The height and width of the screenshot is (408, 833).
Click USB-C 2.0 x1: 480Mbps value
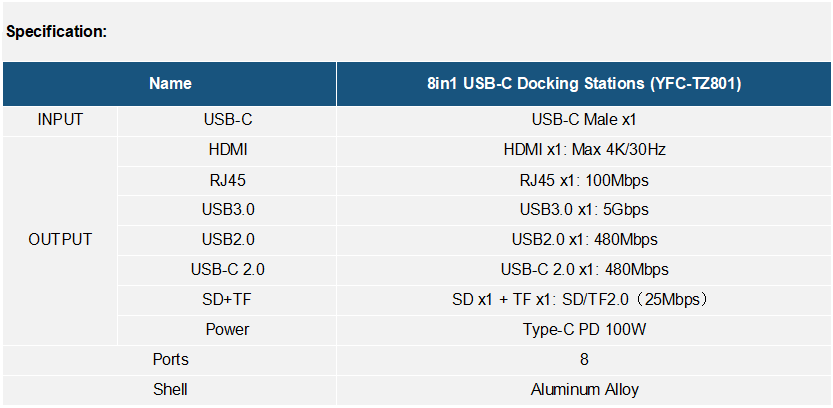coord(584,270)
